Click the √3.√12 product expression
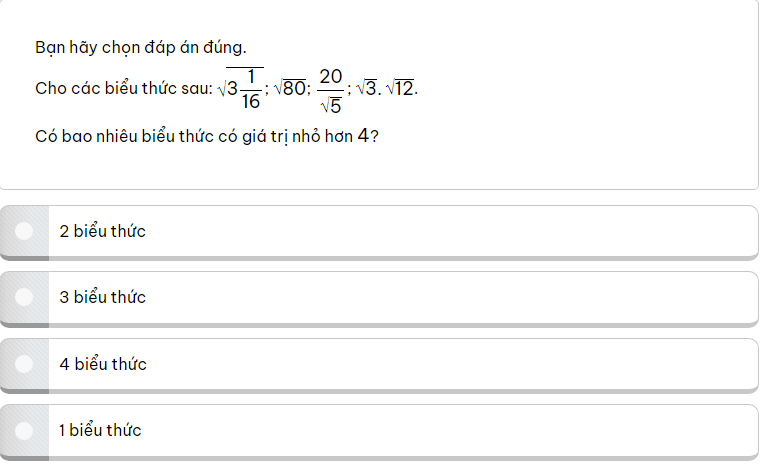Viewport: 764px width, 468px height. 385,89
